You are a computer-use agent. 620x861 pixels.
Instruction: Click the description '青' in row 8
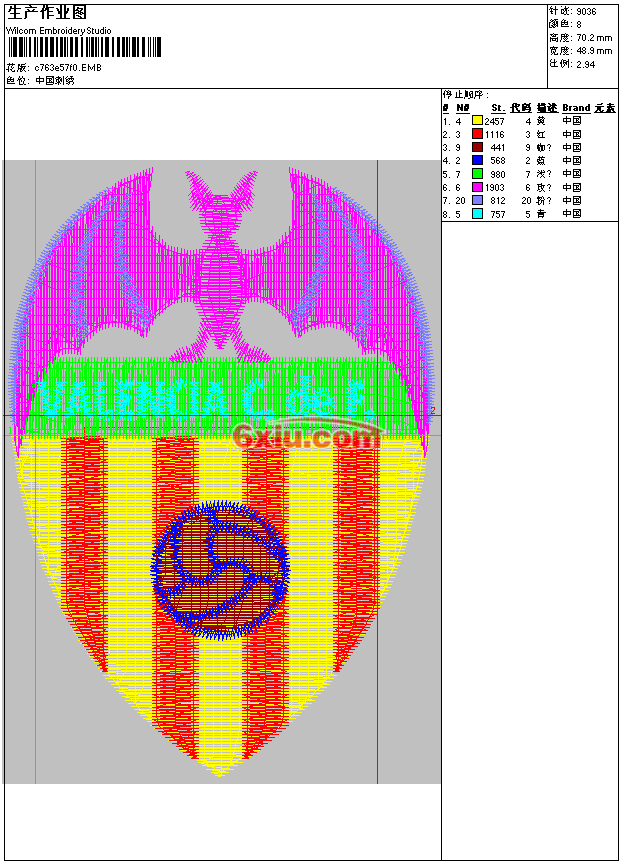(541, 214)
